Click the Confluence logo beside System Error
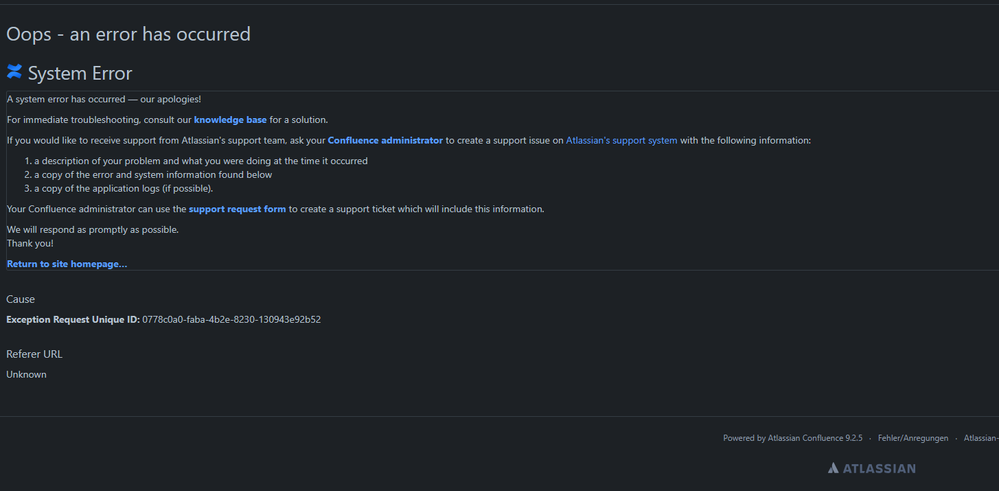Screen dimensions: 999x491 [x=14, y=72]
